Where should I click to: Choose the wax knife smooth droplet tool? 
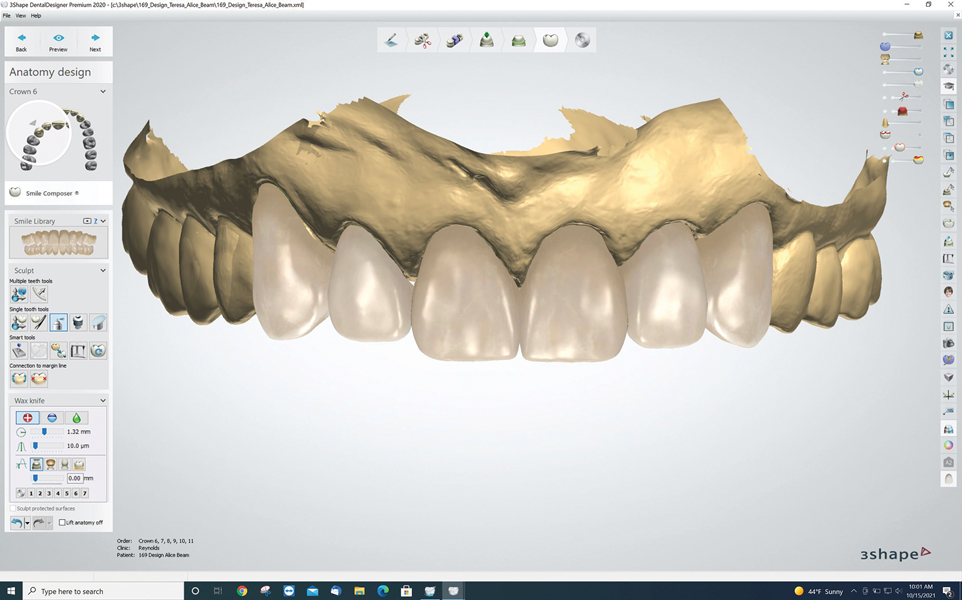tap(76, 418)
